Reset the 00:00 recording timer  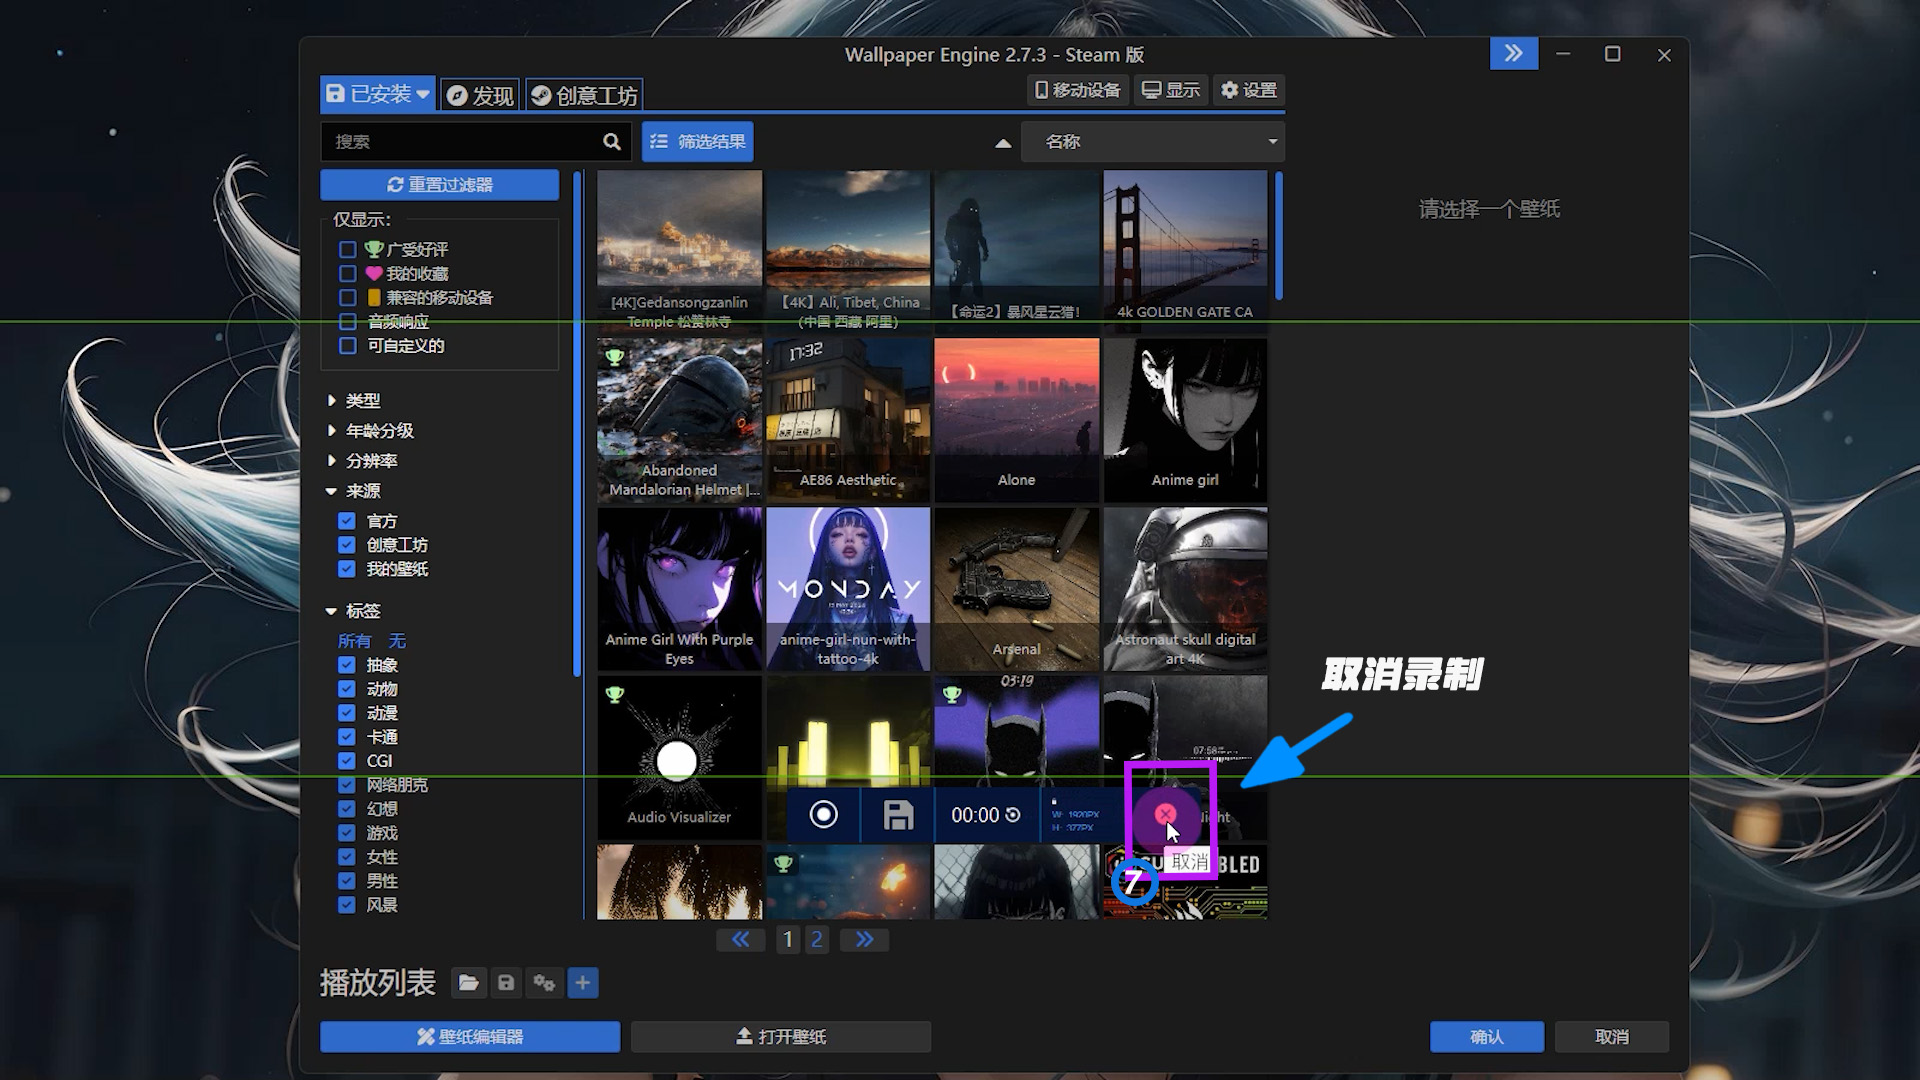(x=1013, y=815)
